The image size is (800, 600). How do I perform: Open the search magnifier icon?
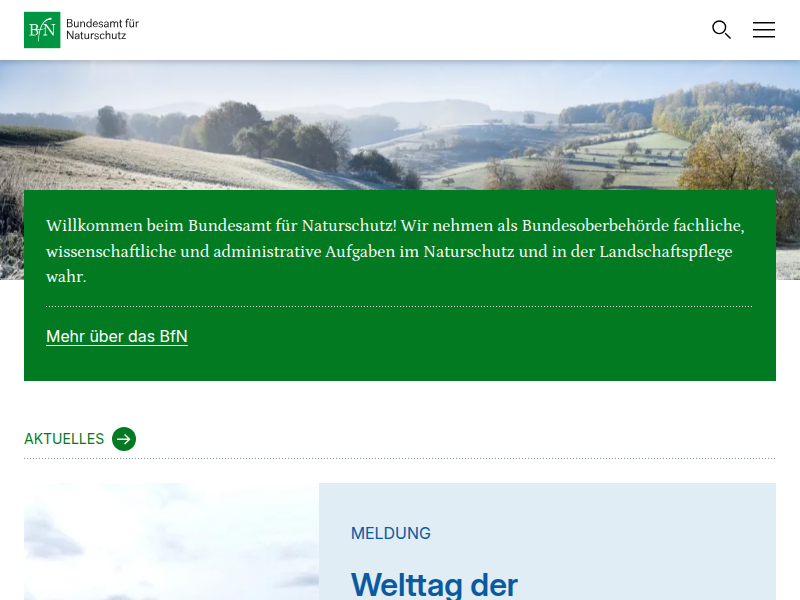(x=721, y=30)
